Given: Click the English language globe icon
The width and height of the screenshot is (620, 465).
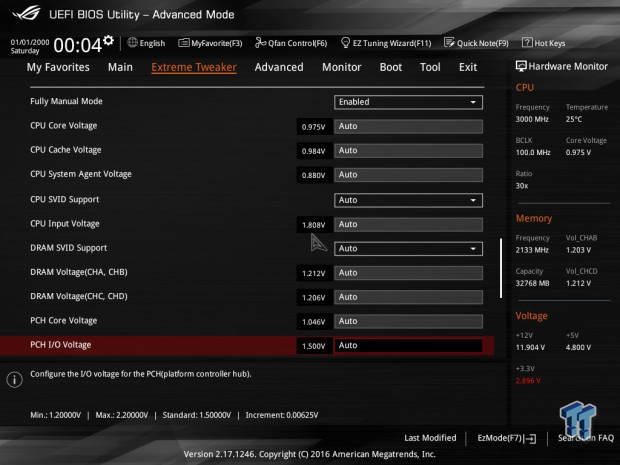Looking at the screenshot, I should click(x=132, y=42).
